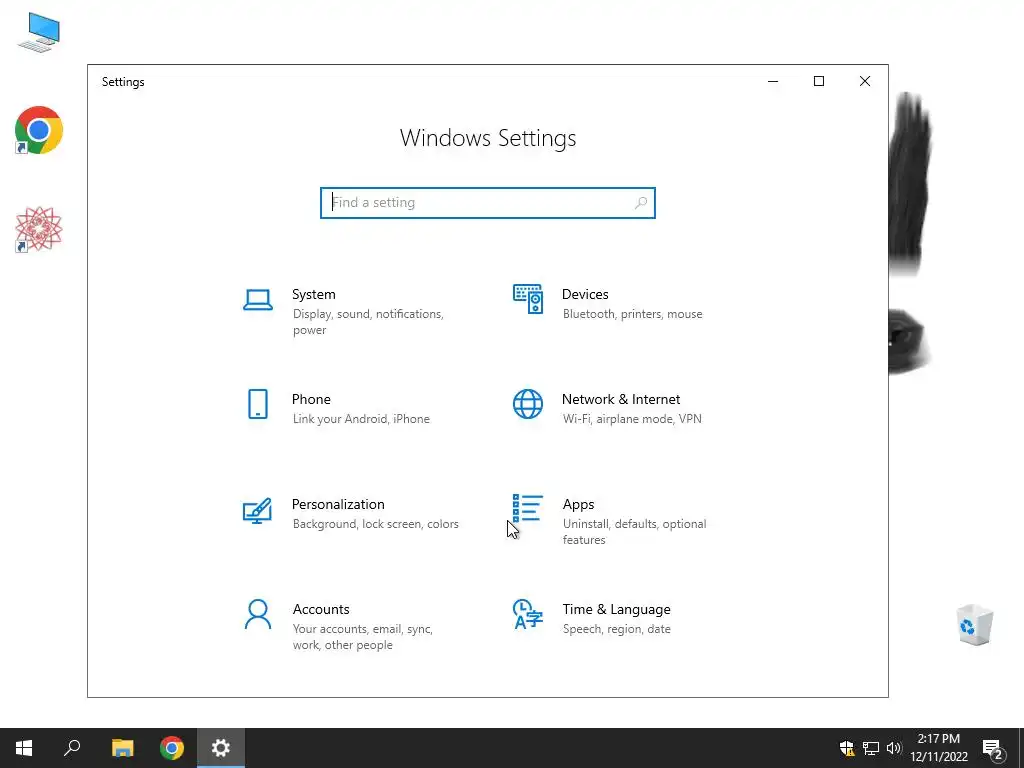The image size is (1024, 768).
Task: Click 'Wi-Fi, airplane mode, VPN' description
Action: click(632, 419)
